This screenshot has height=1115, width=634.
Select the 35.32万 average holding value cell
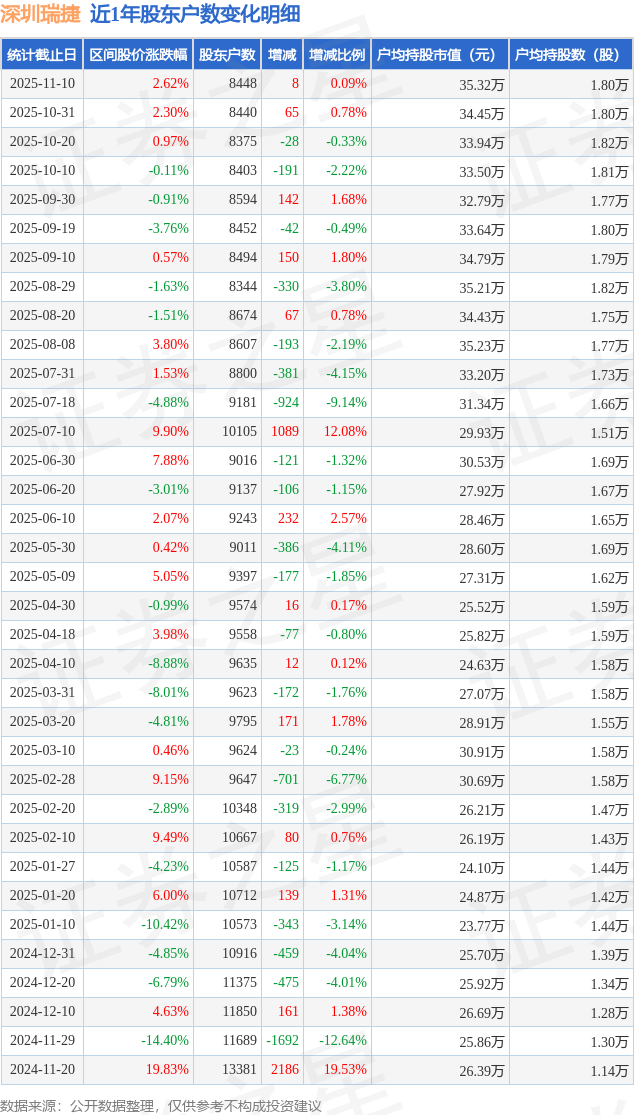[481, 84]
